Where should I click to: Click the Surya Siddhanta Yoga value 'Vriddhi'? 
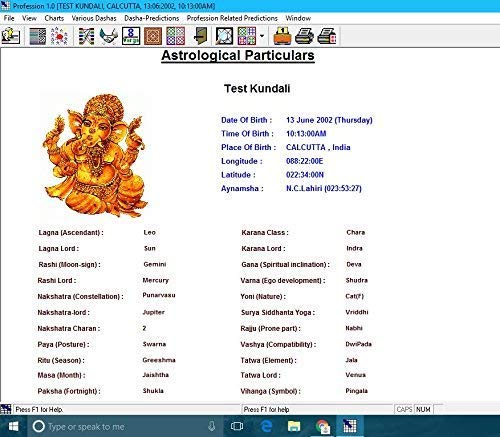point(357,312)
